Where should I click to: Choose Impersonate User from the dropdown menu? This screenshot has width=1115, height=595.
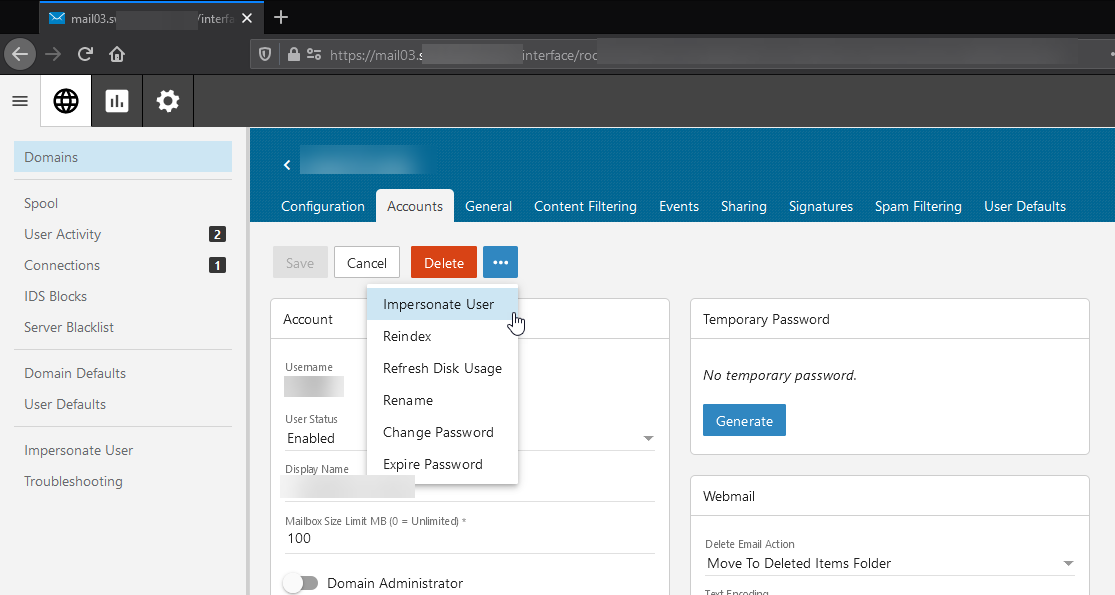pos(438,304)
